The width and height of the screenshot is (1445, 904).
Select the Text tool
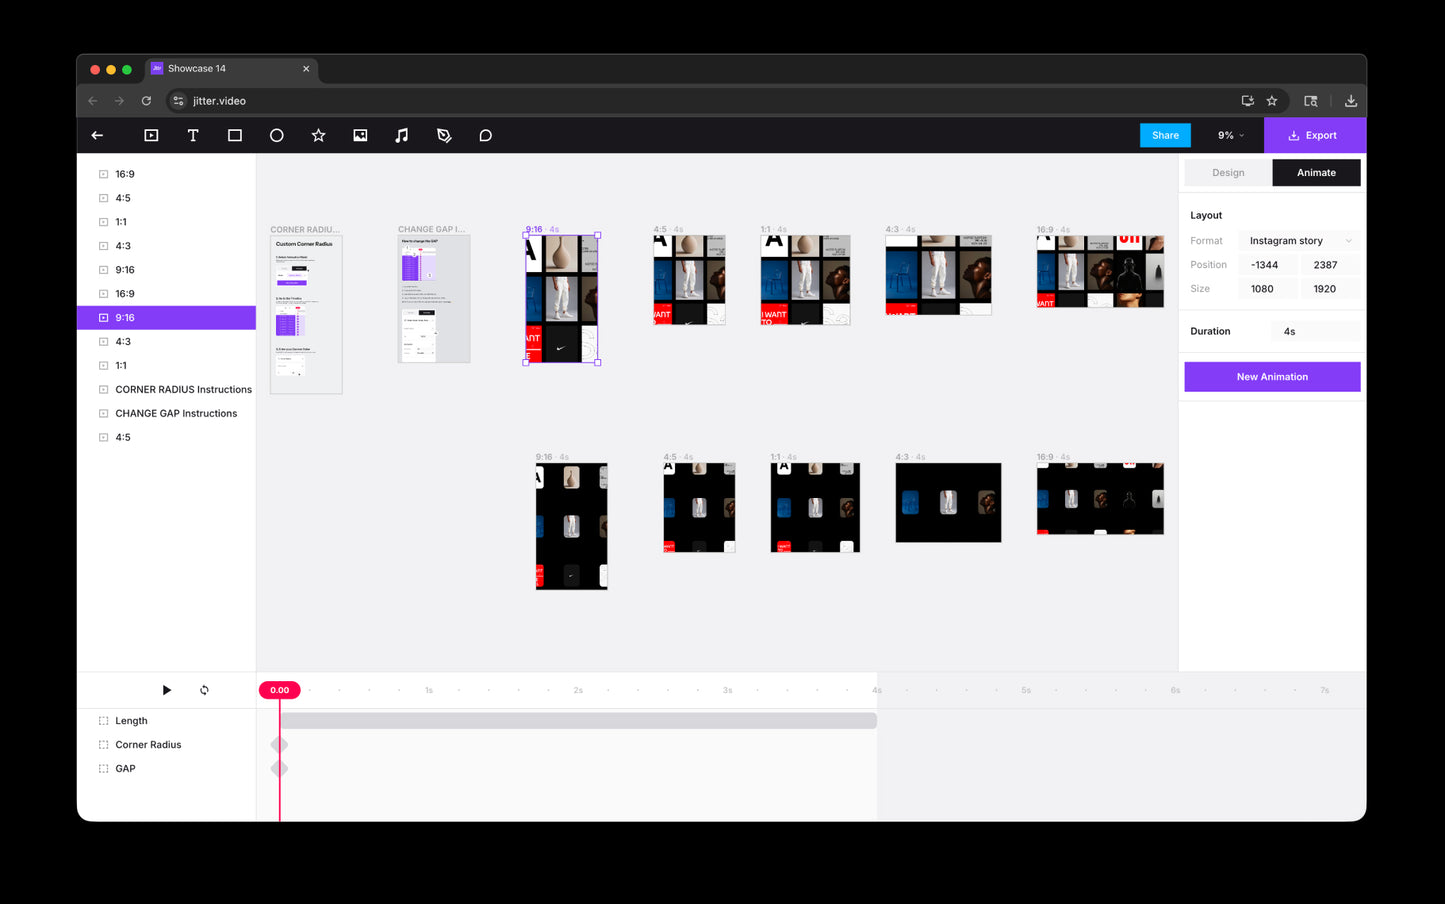point(193,135)
